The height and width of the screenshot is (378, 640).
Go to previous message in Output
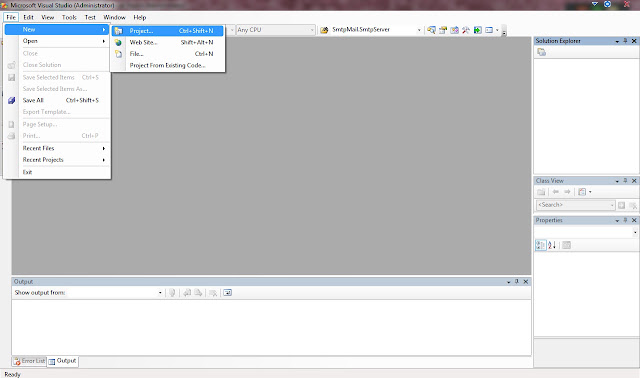click(x=187, y=293)
